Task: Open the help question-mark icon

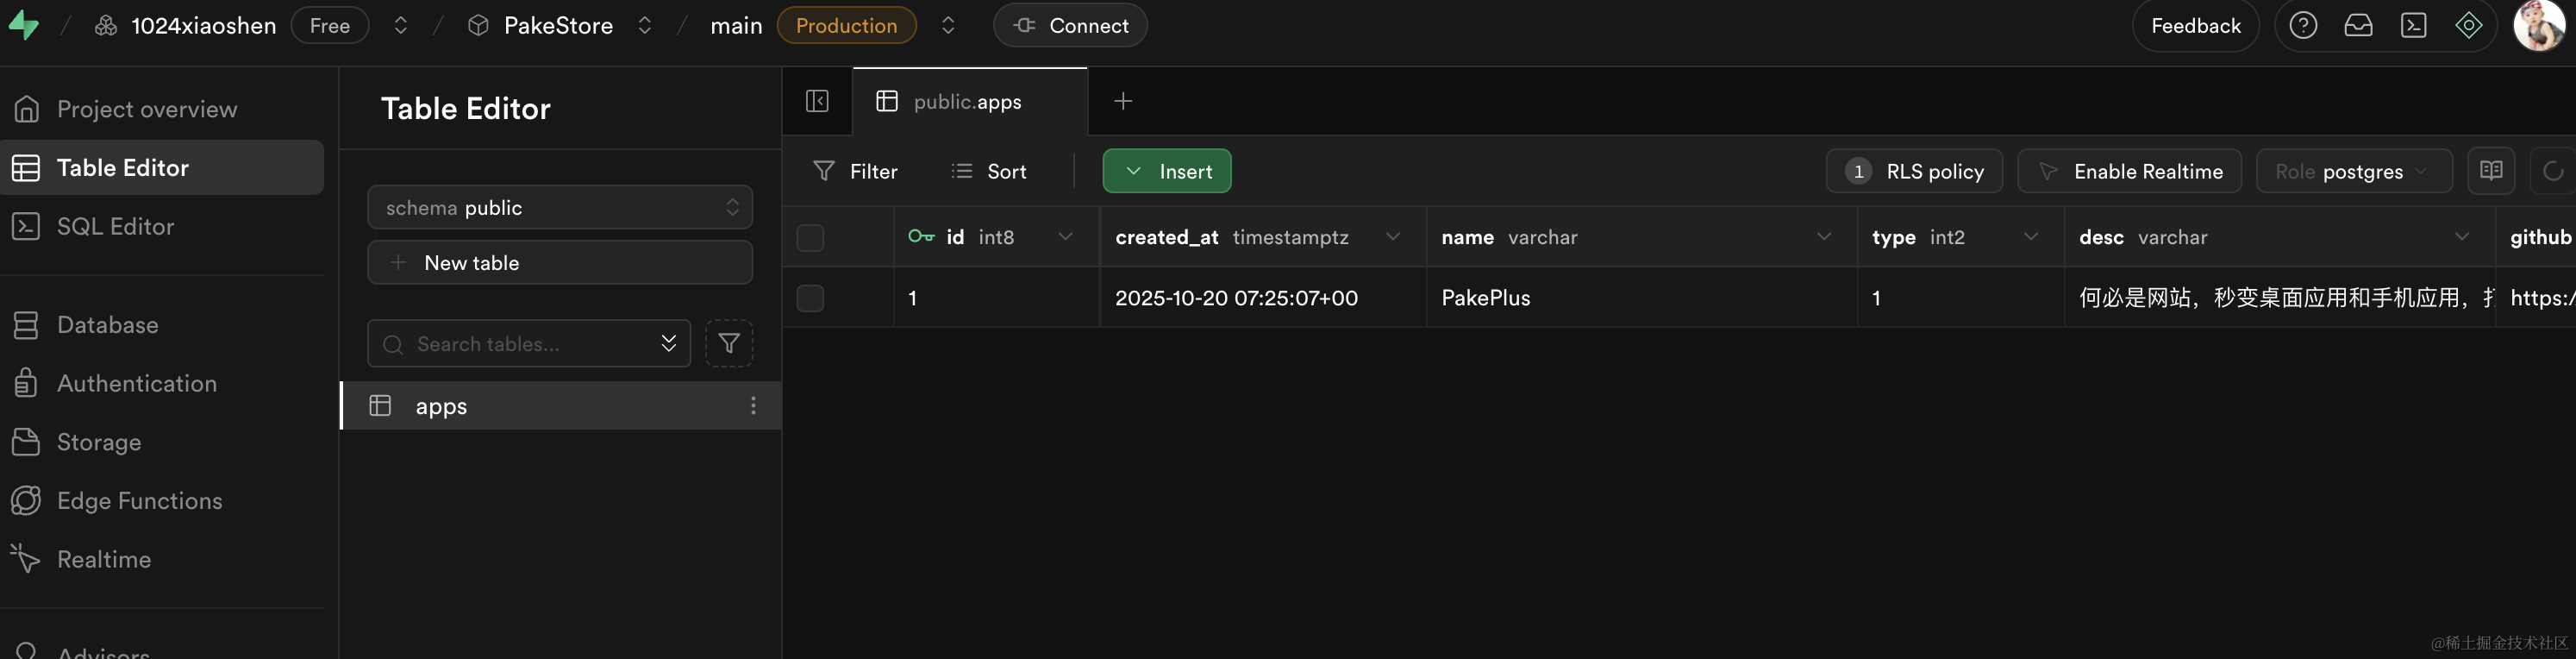Action: tap(2303, 25)
